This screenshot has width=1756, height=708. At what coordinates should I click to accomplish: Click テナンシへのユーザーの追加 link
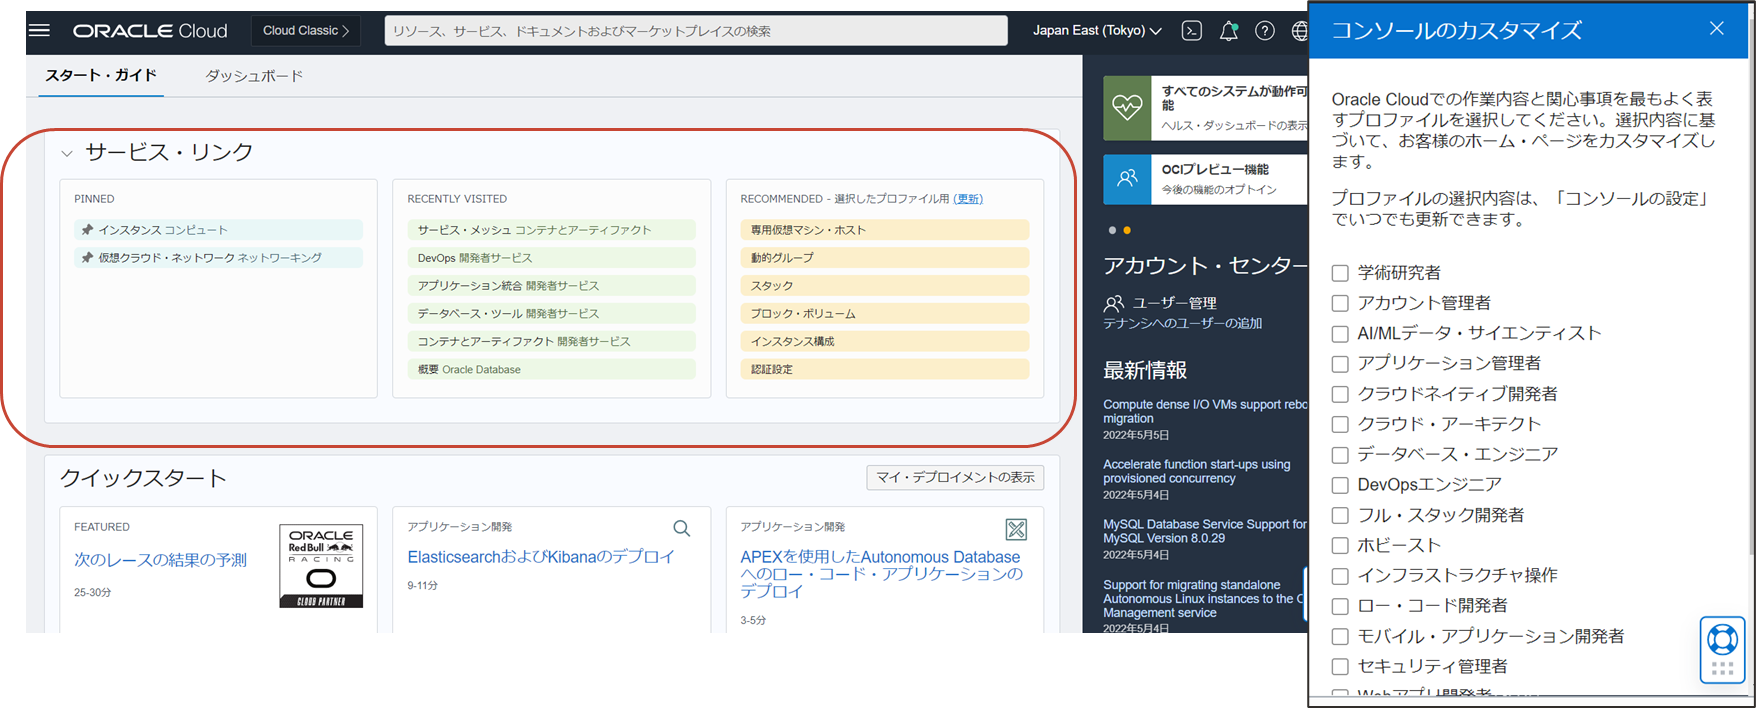coord(1182,324)
